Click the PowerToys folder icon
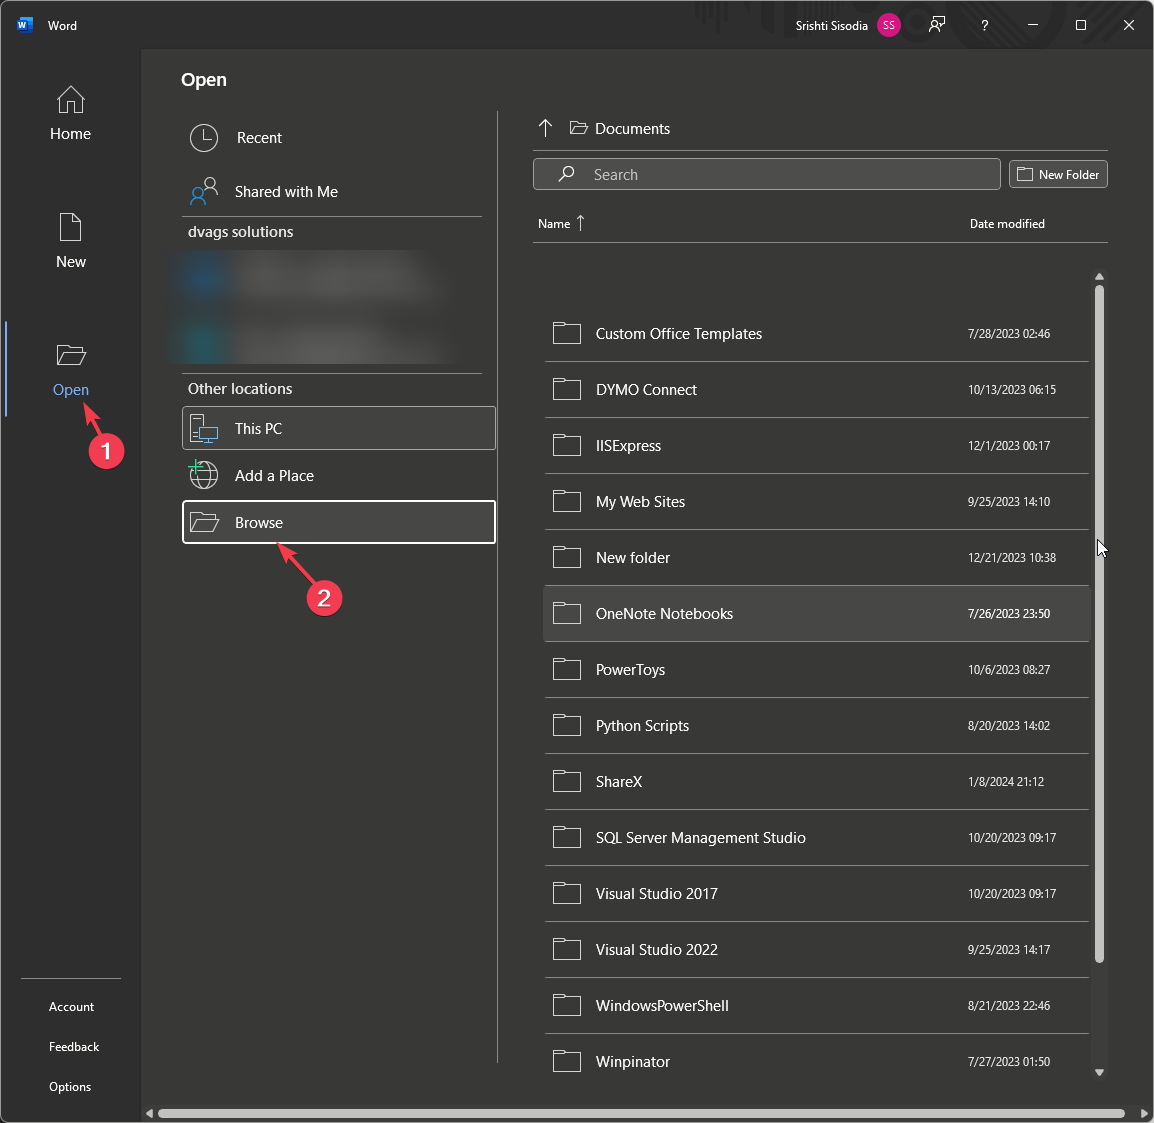The width and height of the screenshot is (1154, 1123). (567, 669)
